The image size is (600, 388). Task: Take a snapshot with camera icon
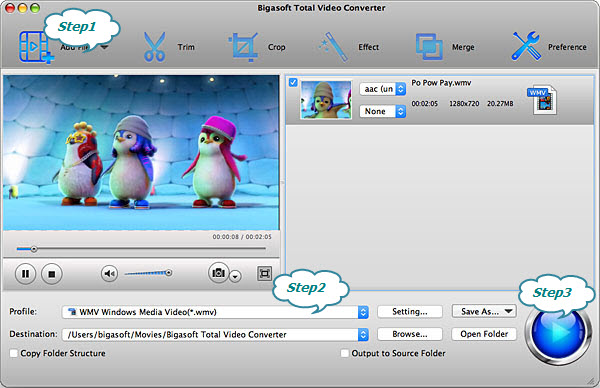coord(218,272)
